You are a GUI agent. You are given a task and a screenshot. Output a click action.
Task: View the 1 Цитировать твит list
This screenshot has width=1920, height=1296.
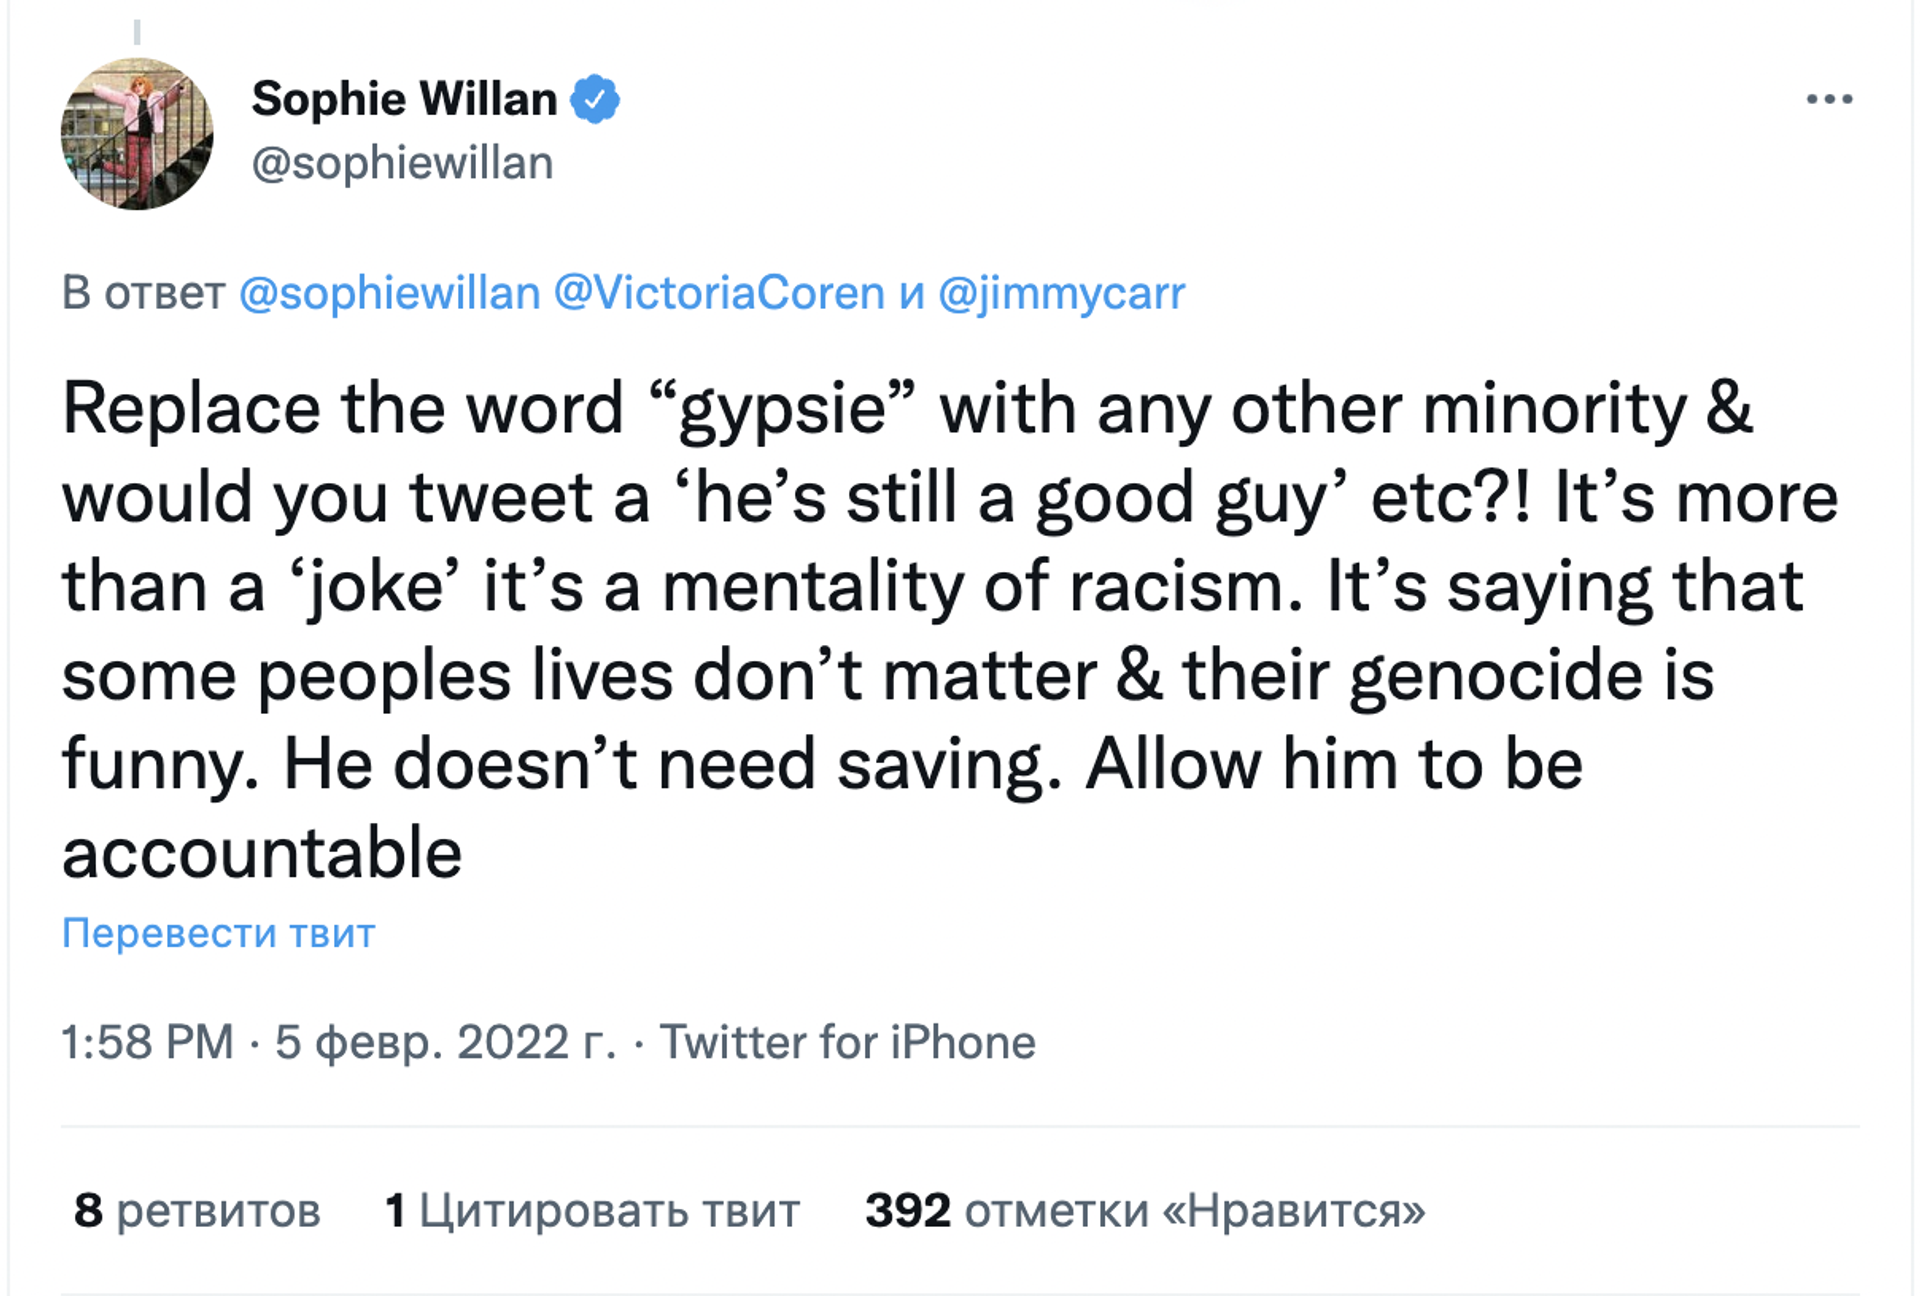tap(592, 1210)
